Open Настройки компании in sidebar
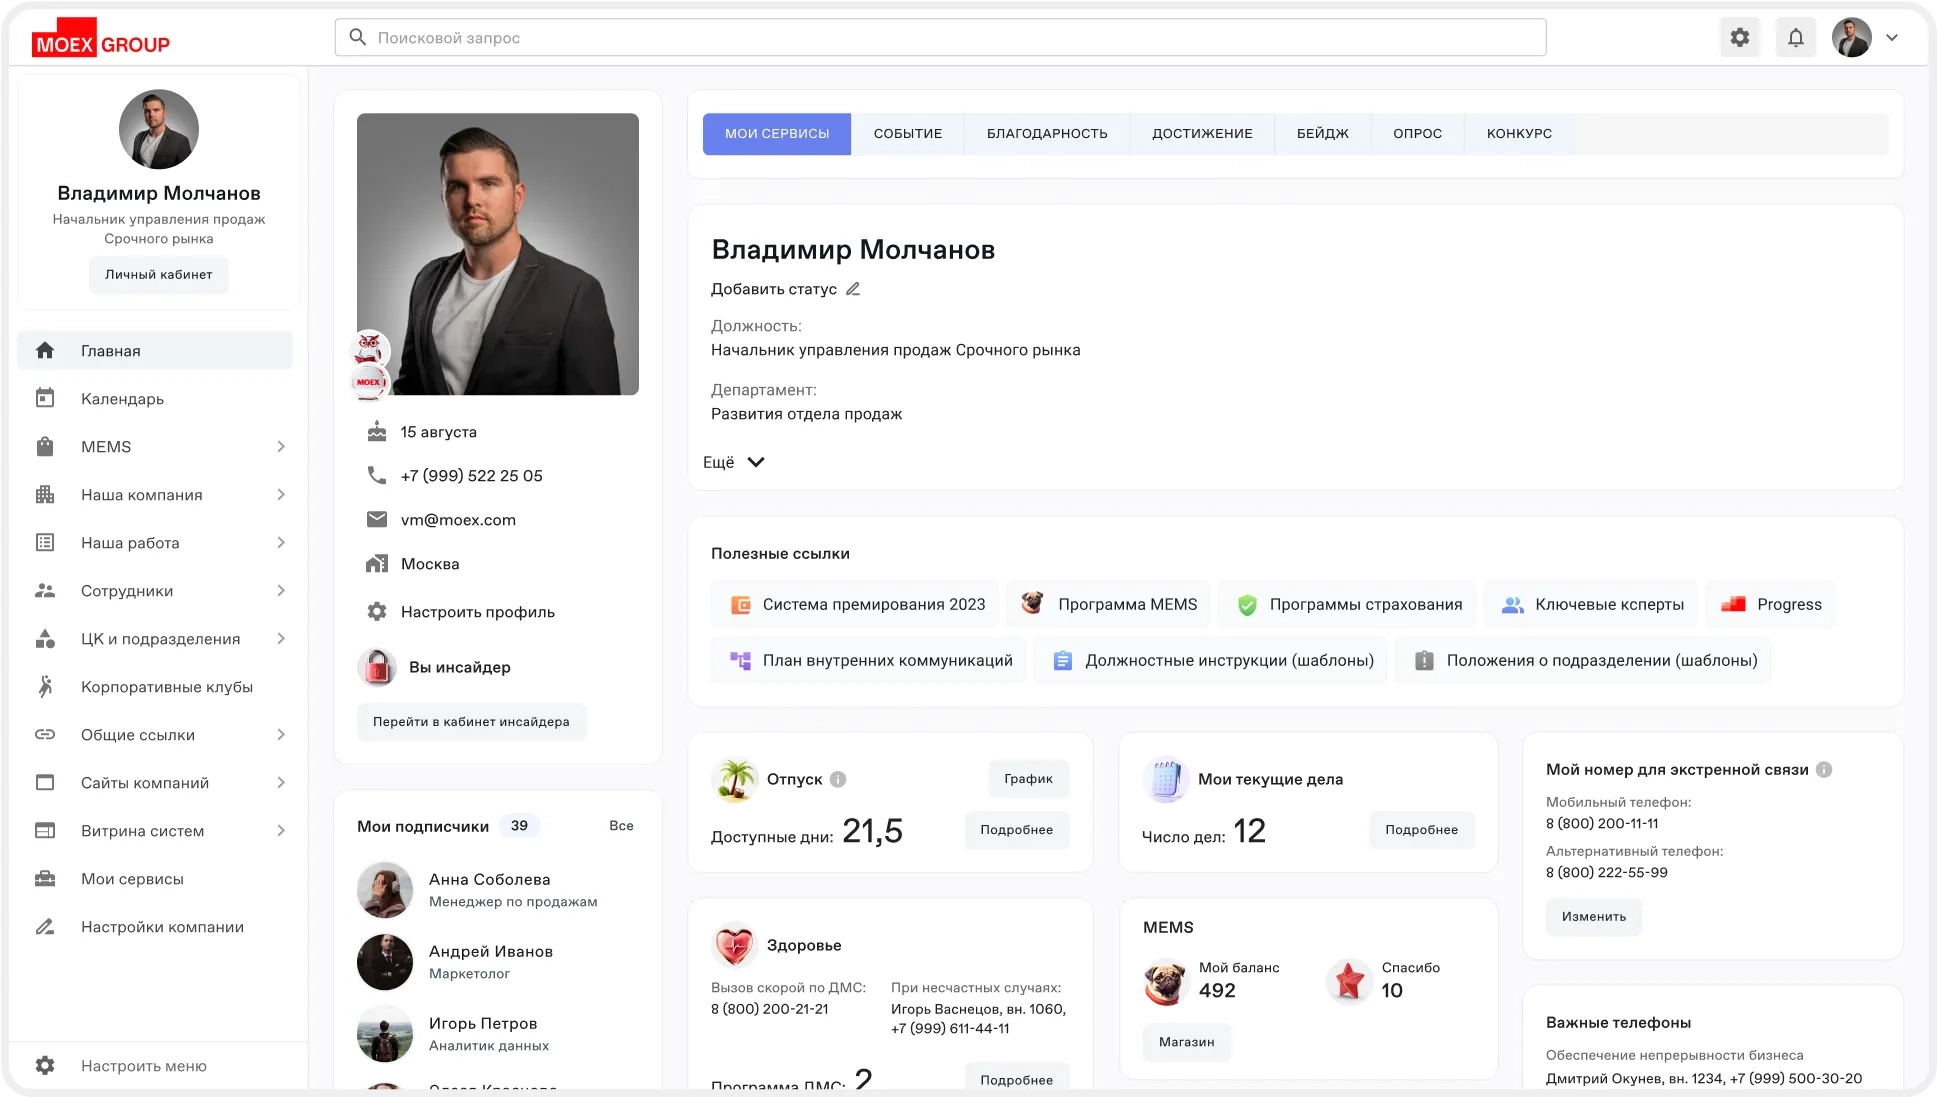 pos(155,927)
